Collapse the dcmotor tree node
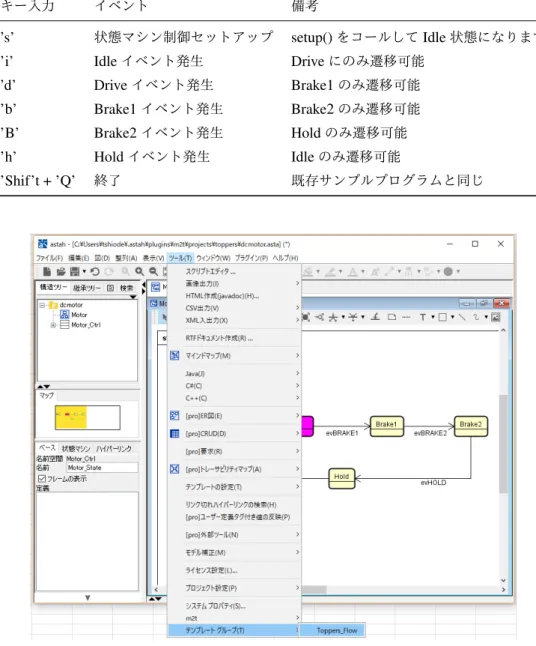 point(42,305)
